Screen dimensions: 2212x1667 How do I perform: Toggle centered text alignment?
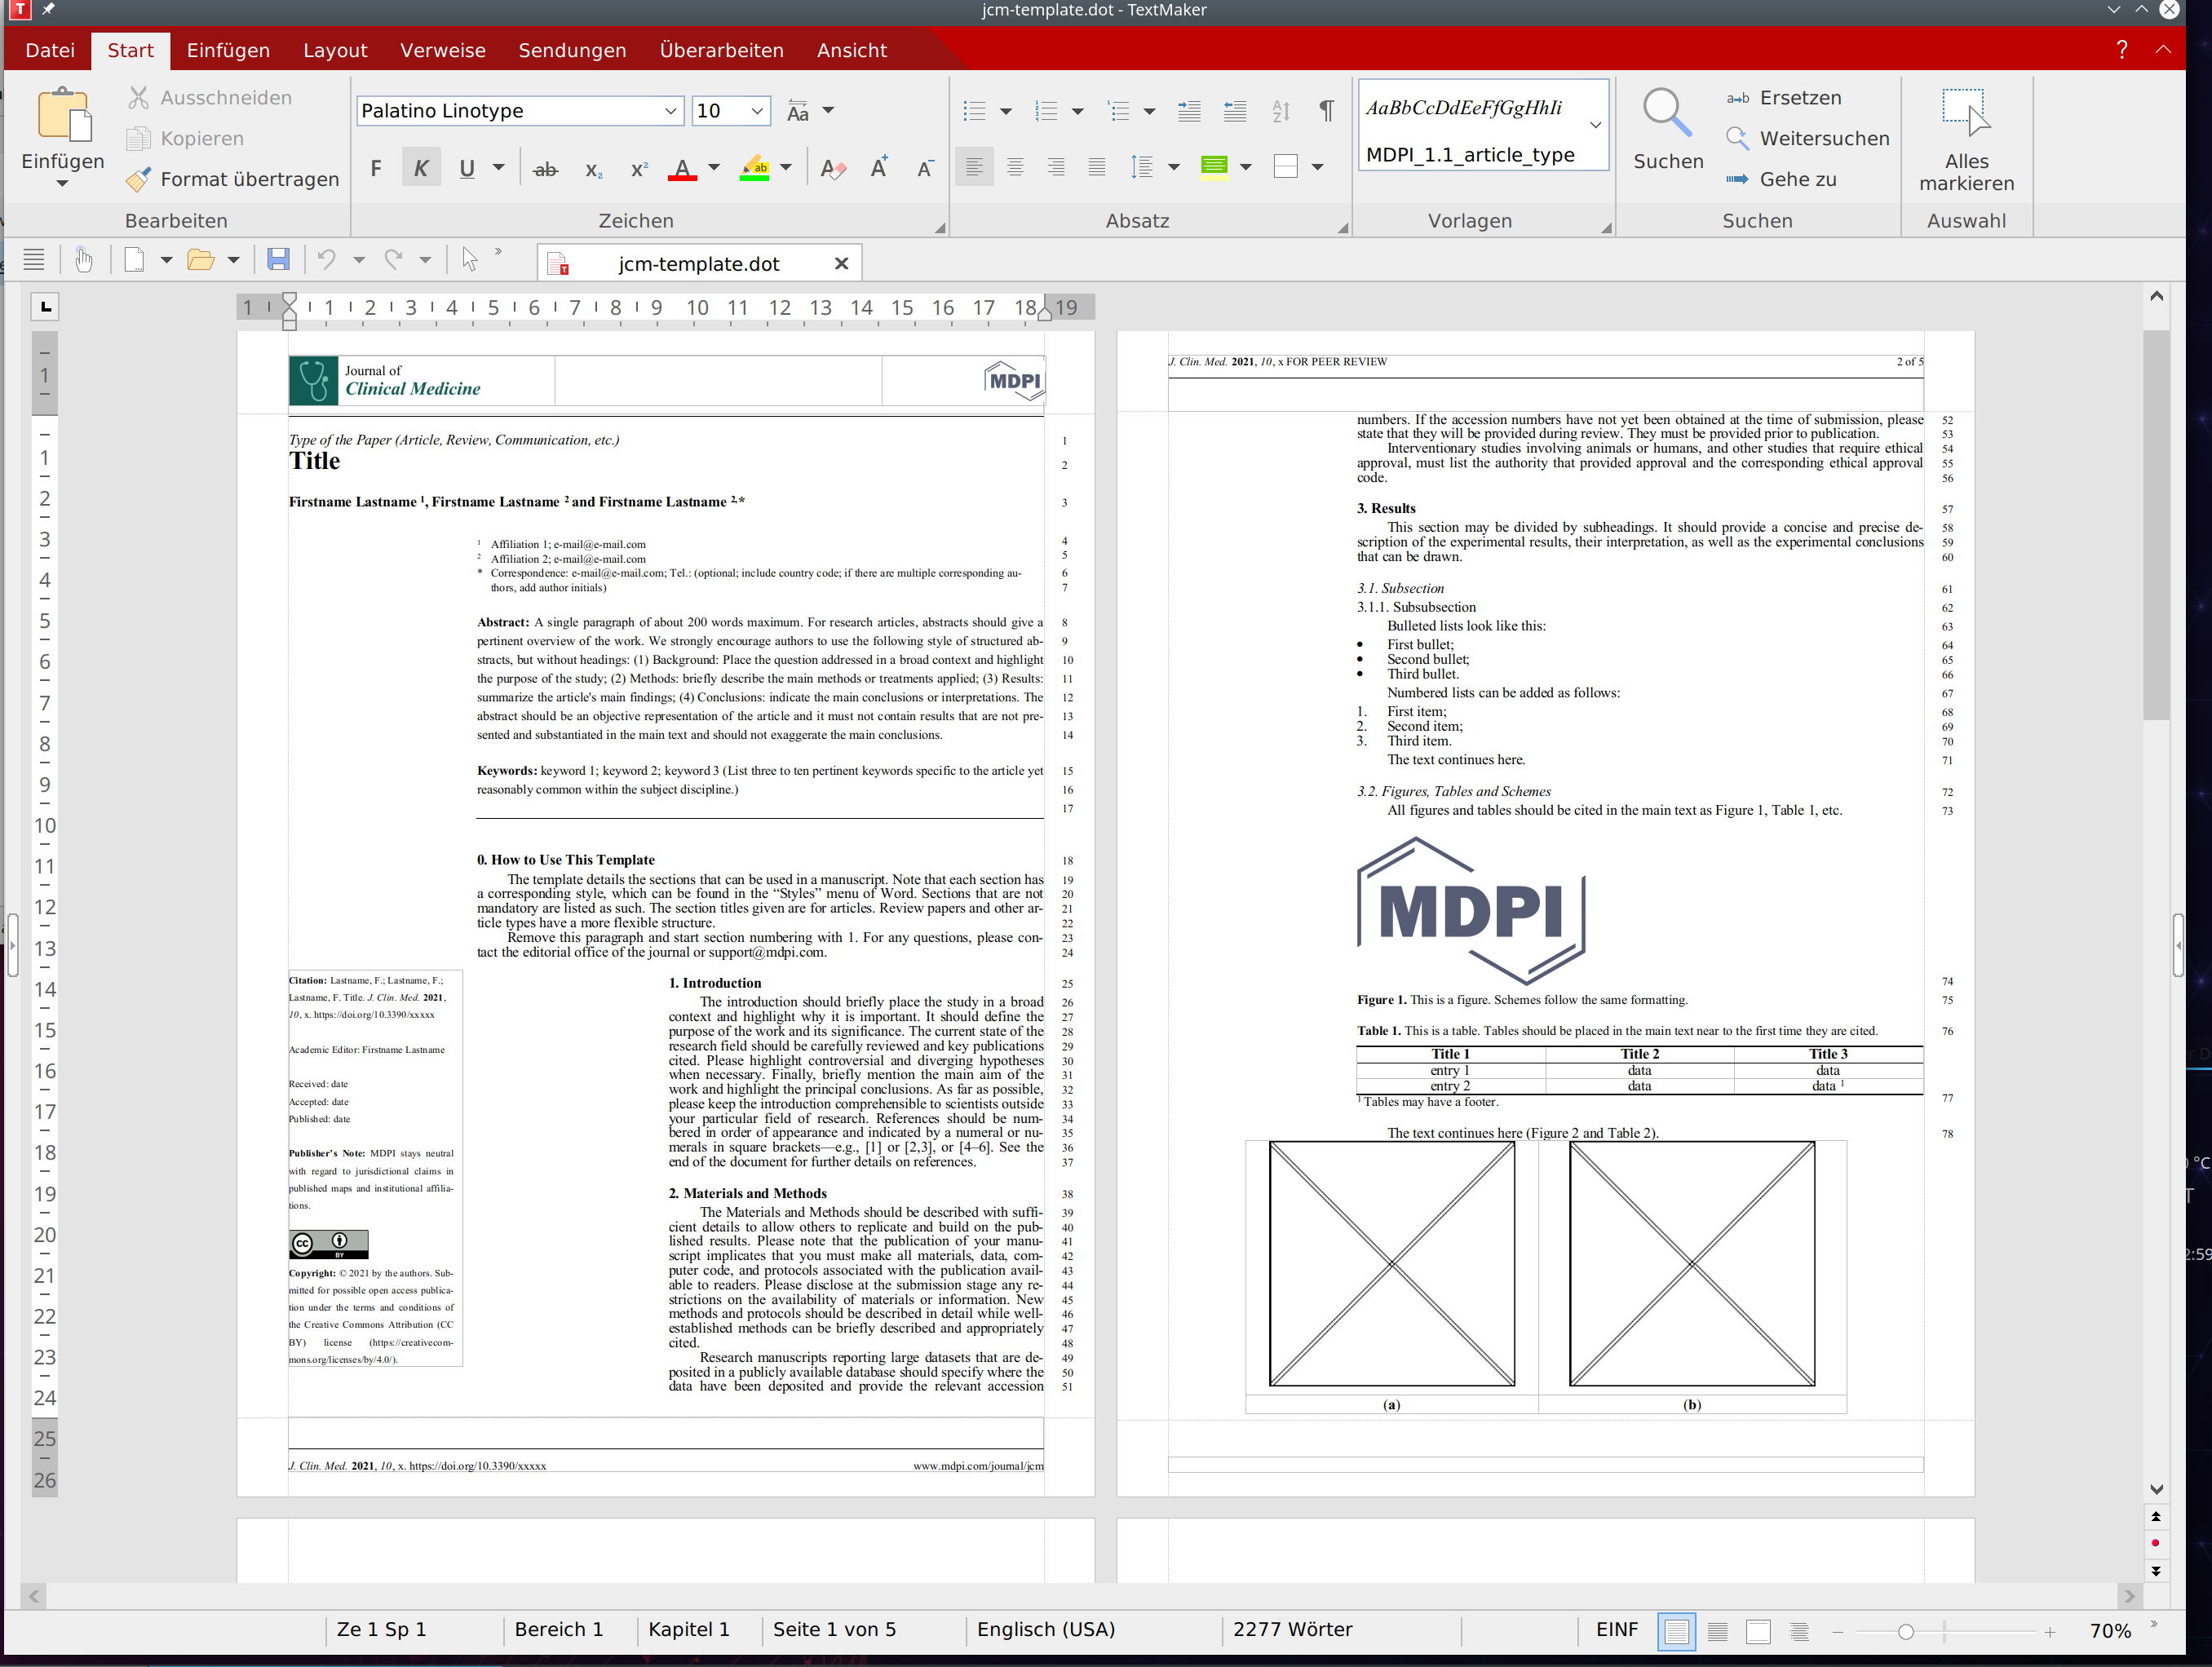(1015, 167)
